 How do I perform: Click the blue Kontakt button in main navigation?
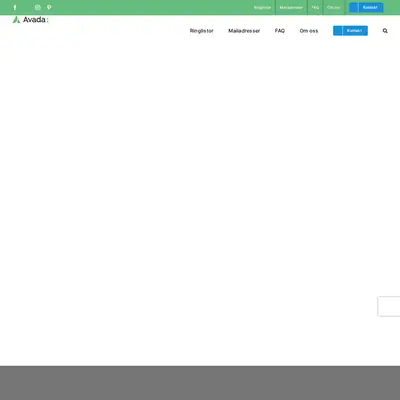pyautogui.click(x=350, y=31)
